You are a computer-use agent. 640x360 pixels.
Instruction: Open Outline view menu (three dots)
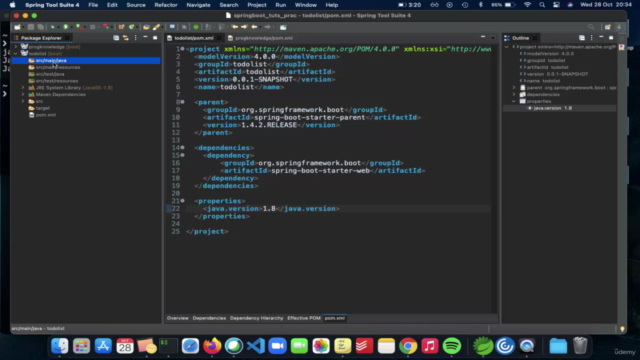tap(591, 38)
